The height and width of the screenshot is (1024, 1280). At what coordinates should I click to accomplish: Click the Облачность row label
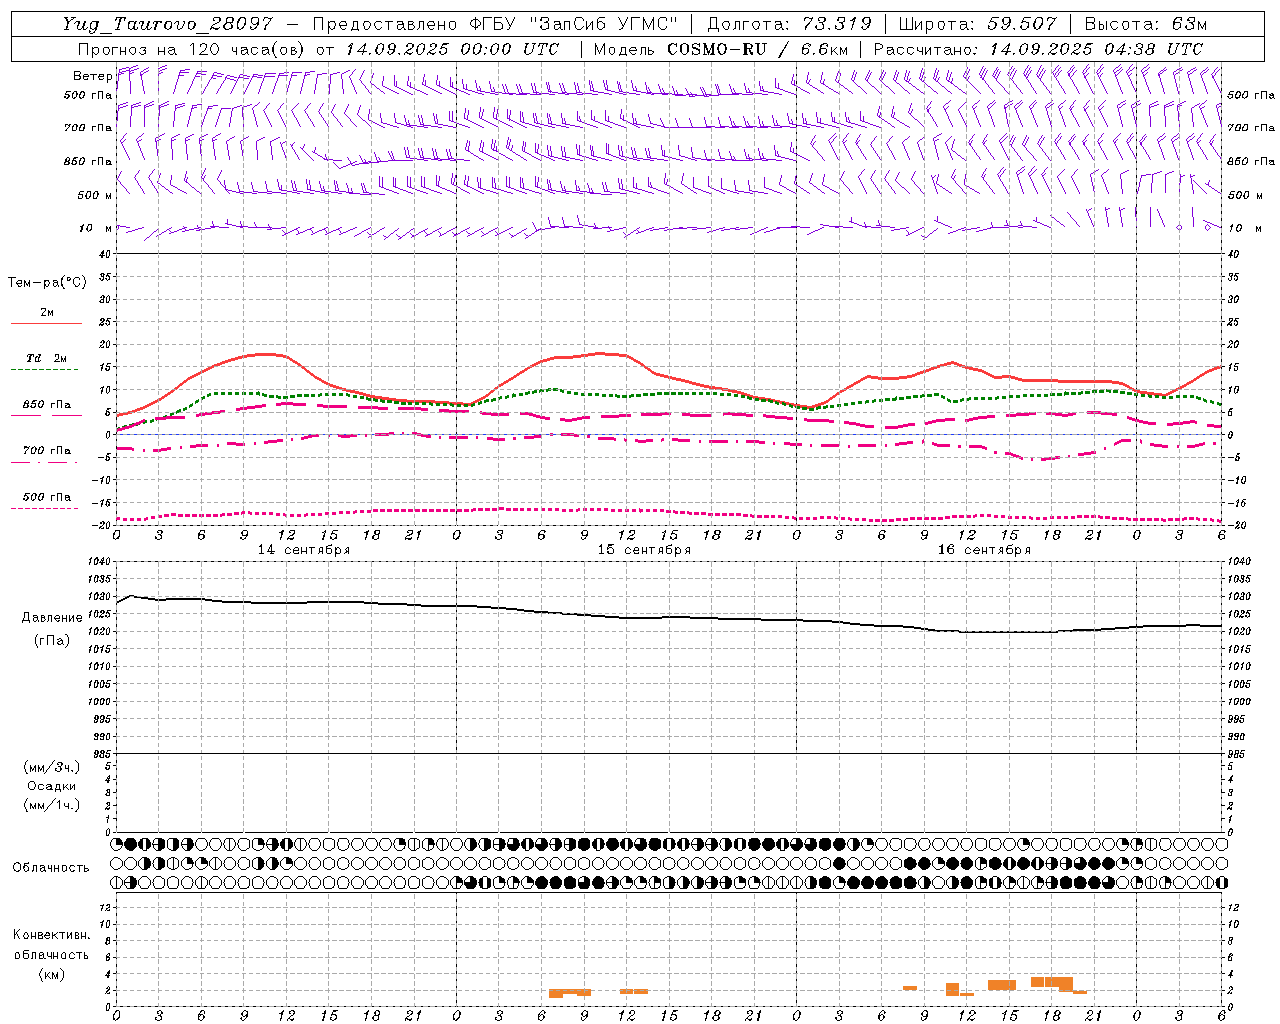(51, 868)
